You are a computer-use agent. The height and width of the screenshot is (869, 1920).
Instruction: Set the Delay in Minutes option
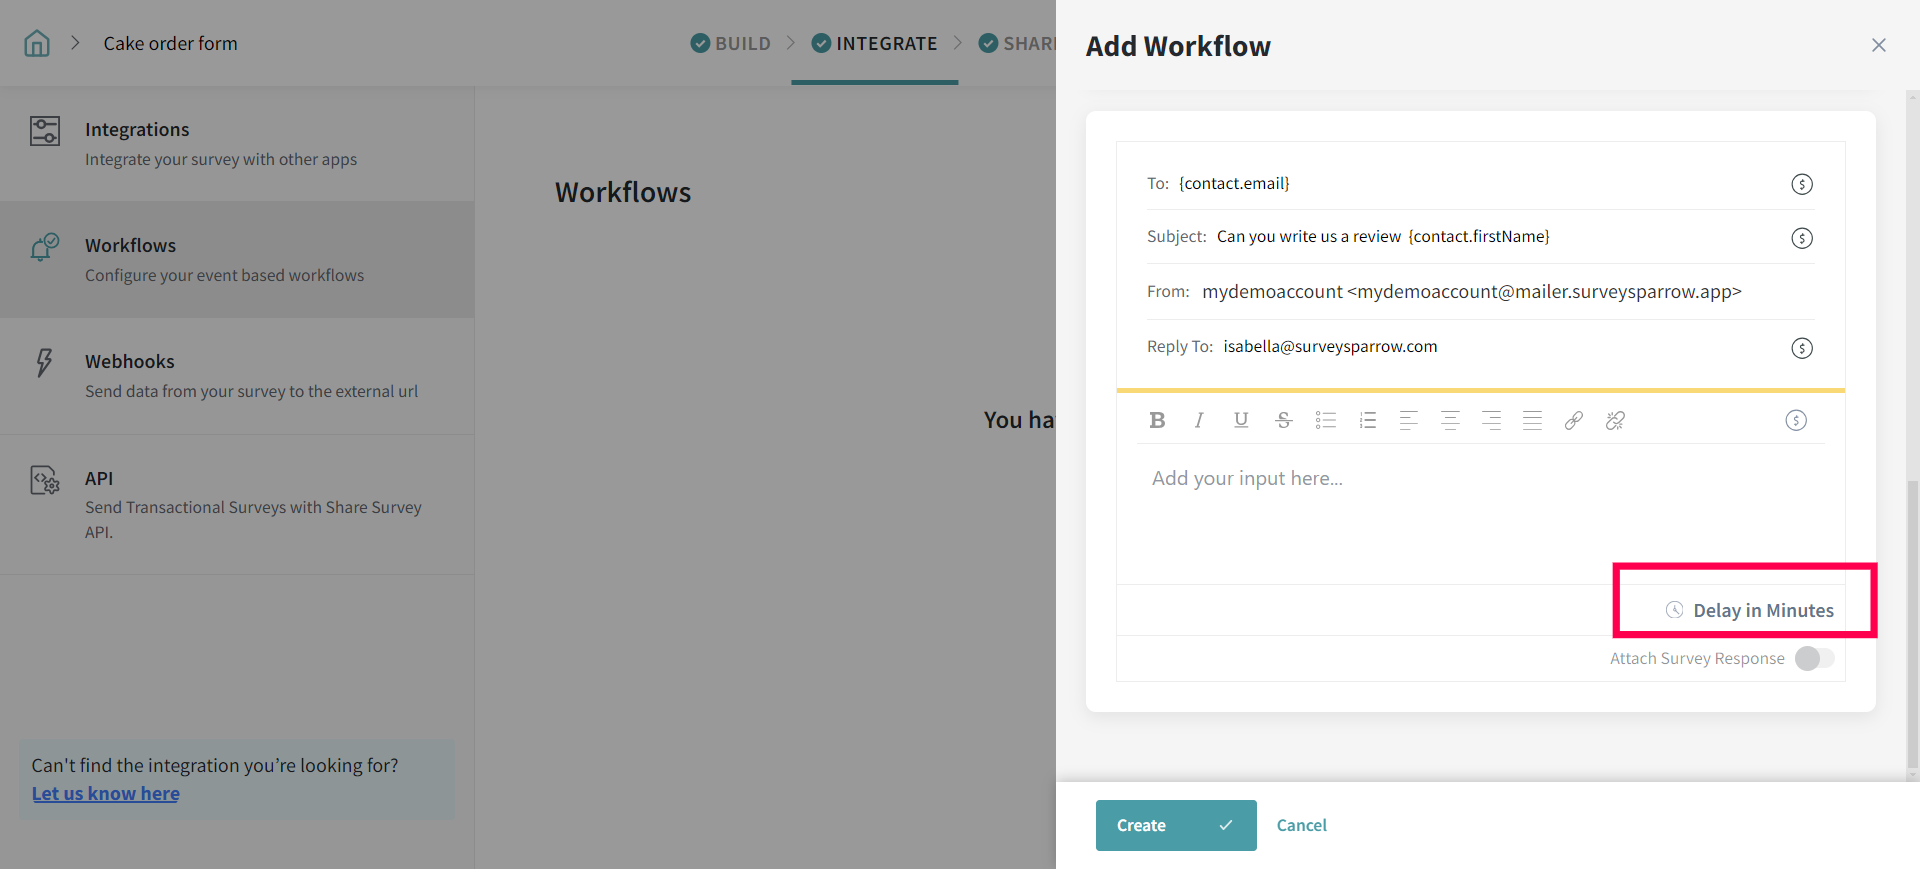click(1750, 610)
